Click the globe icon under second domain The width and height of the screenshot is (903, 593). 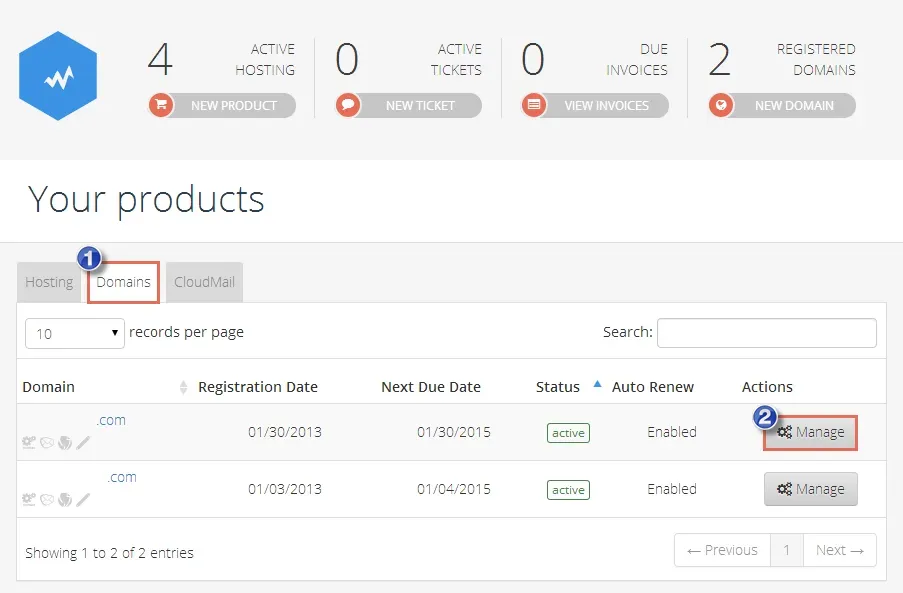click(65, 499)
